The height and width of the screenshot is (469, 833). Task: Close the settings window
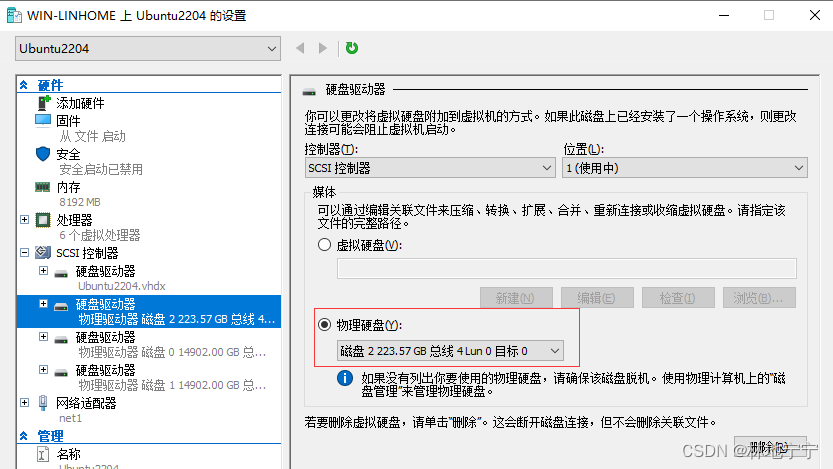[x=814, y=15]
